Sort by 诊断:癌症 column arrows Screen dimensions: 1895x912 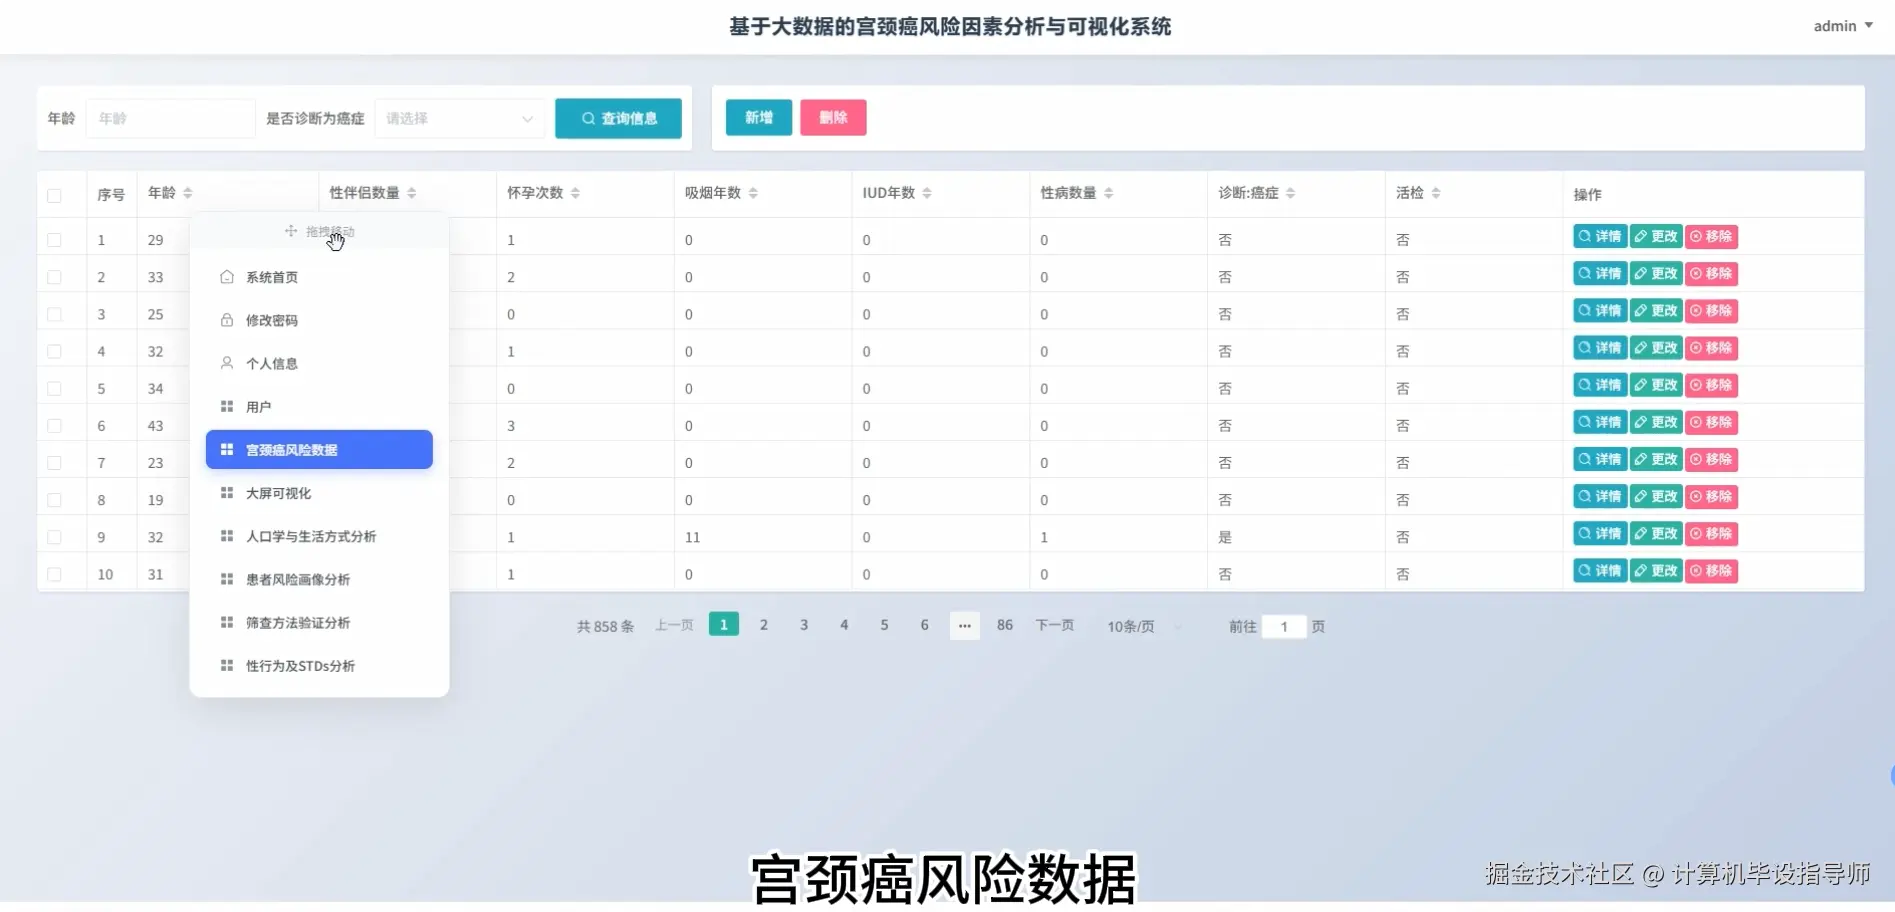point(1291,193)
